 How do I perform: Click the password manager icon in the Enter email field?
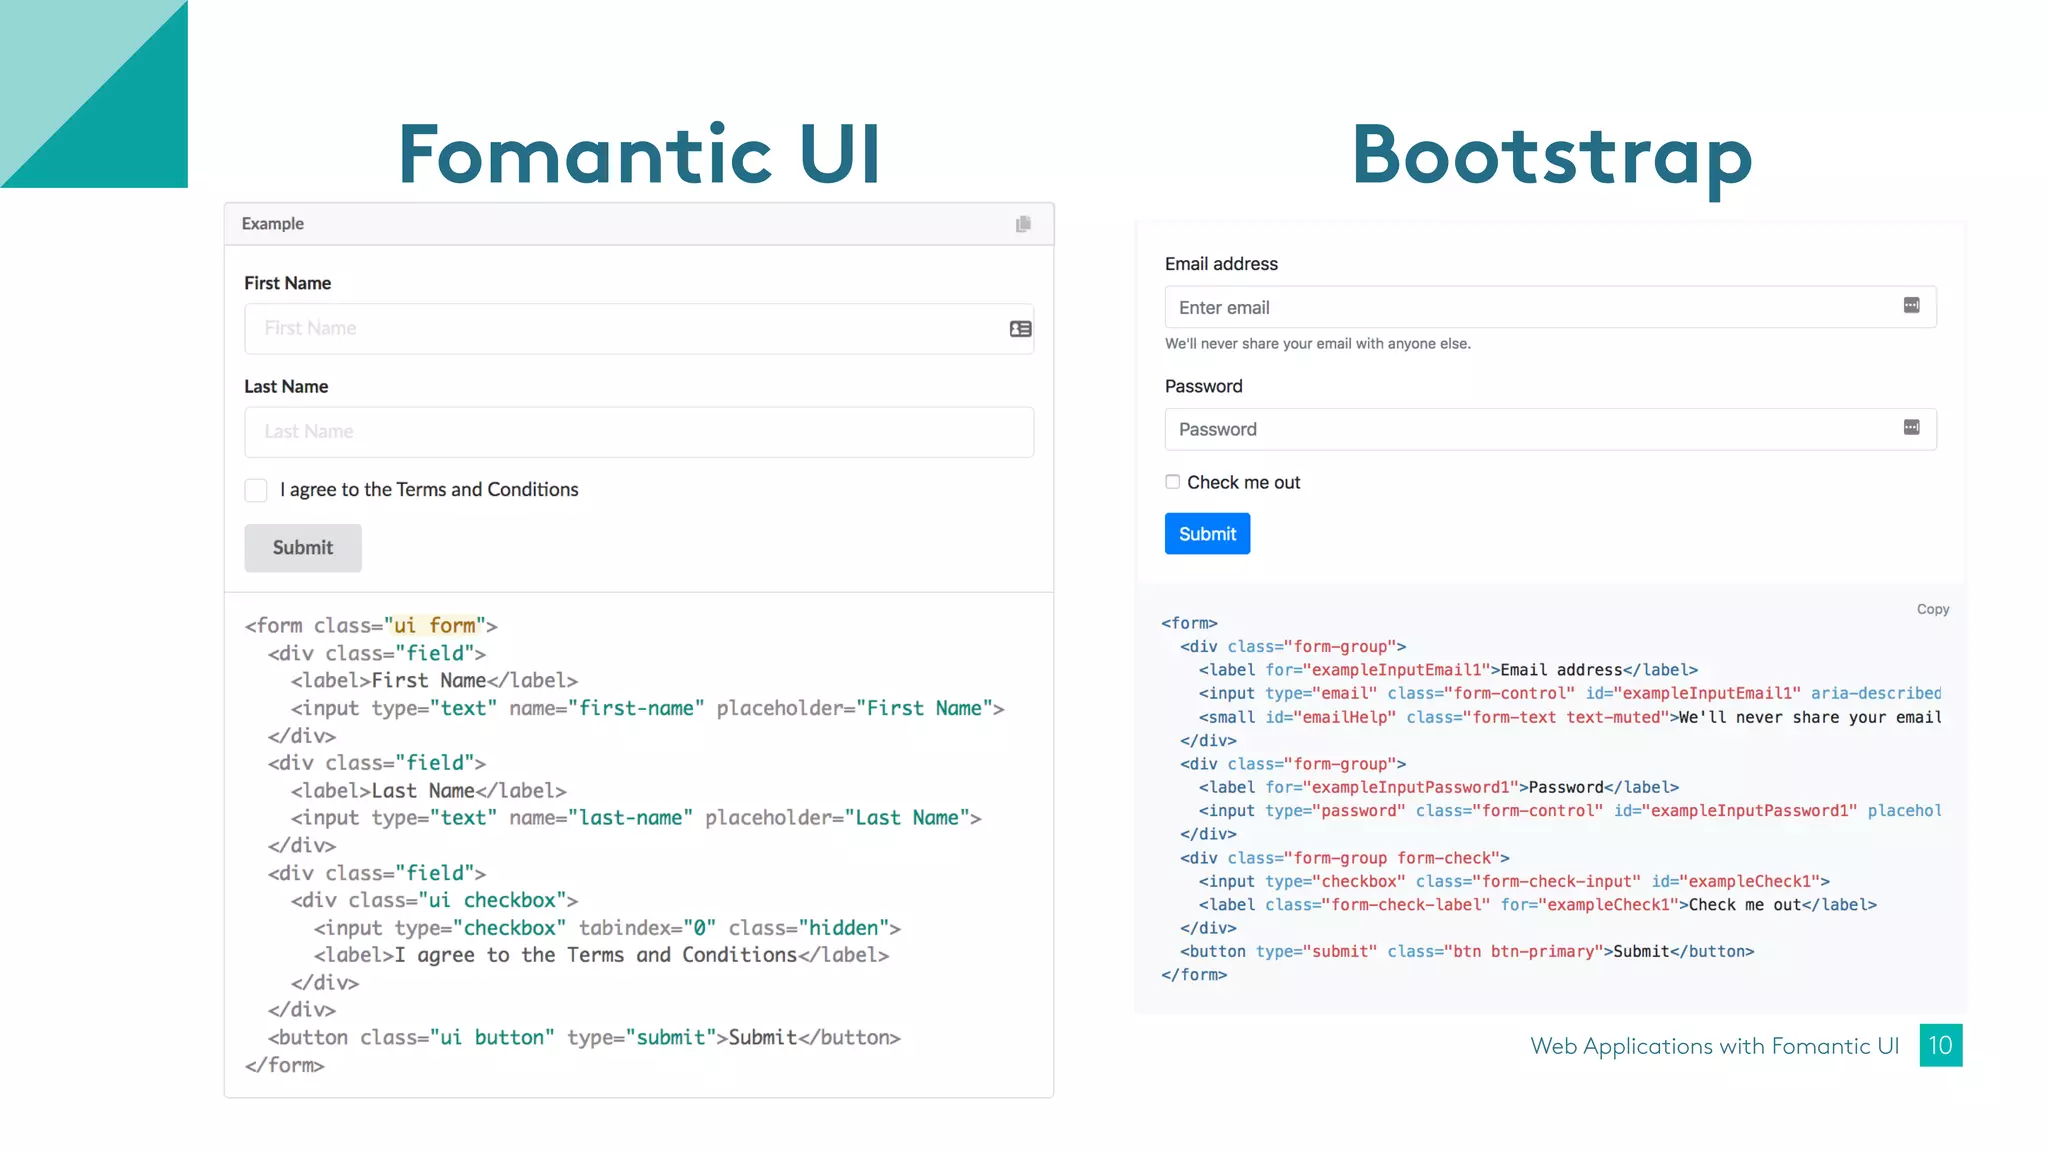tap(1911, 306)
